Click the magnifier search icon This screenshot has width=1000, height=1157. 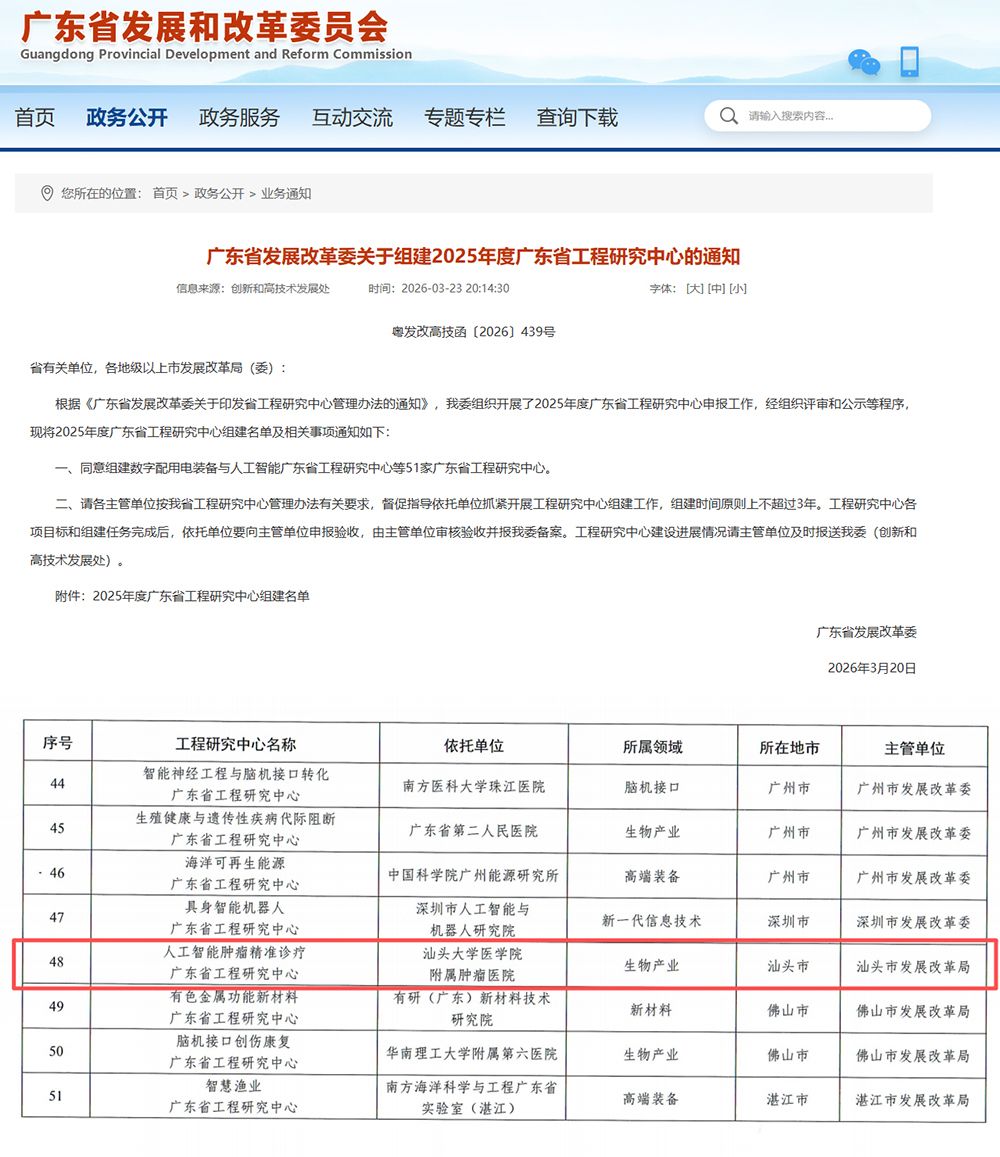[x=727, y=116]
